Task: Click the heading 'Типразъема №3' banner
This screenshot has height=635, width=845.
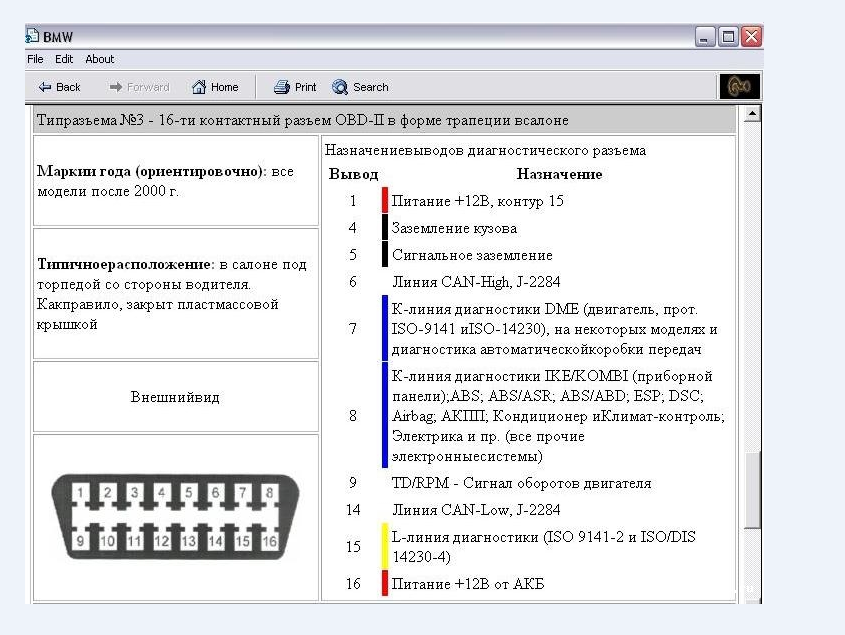Action: click(384, 120)
